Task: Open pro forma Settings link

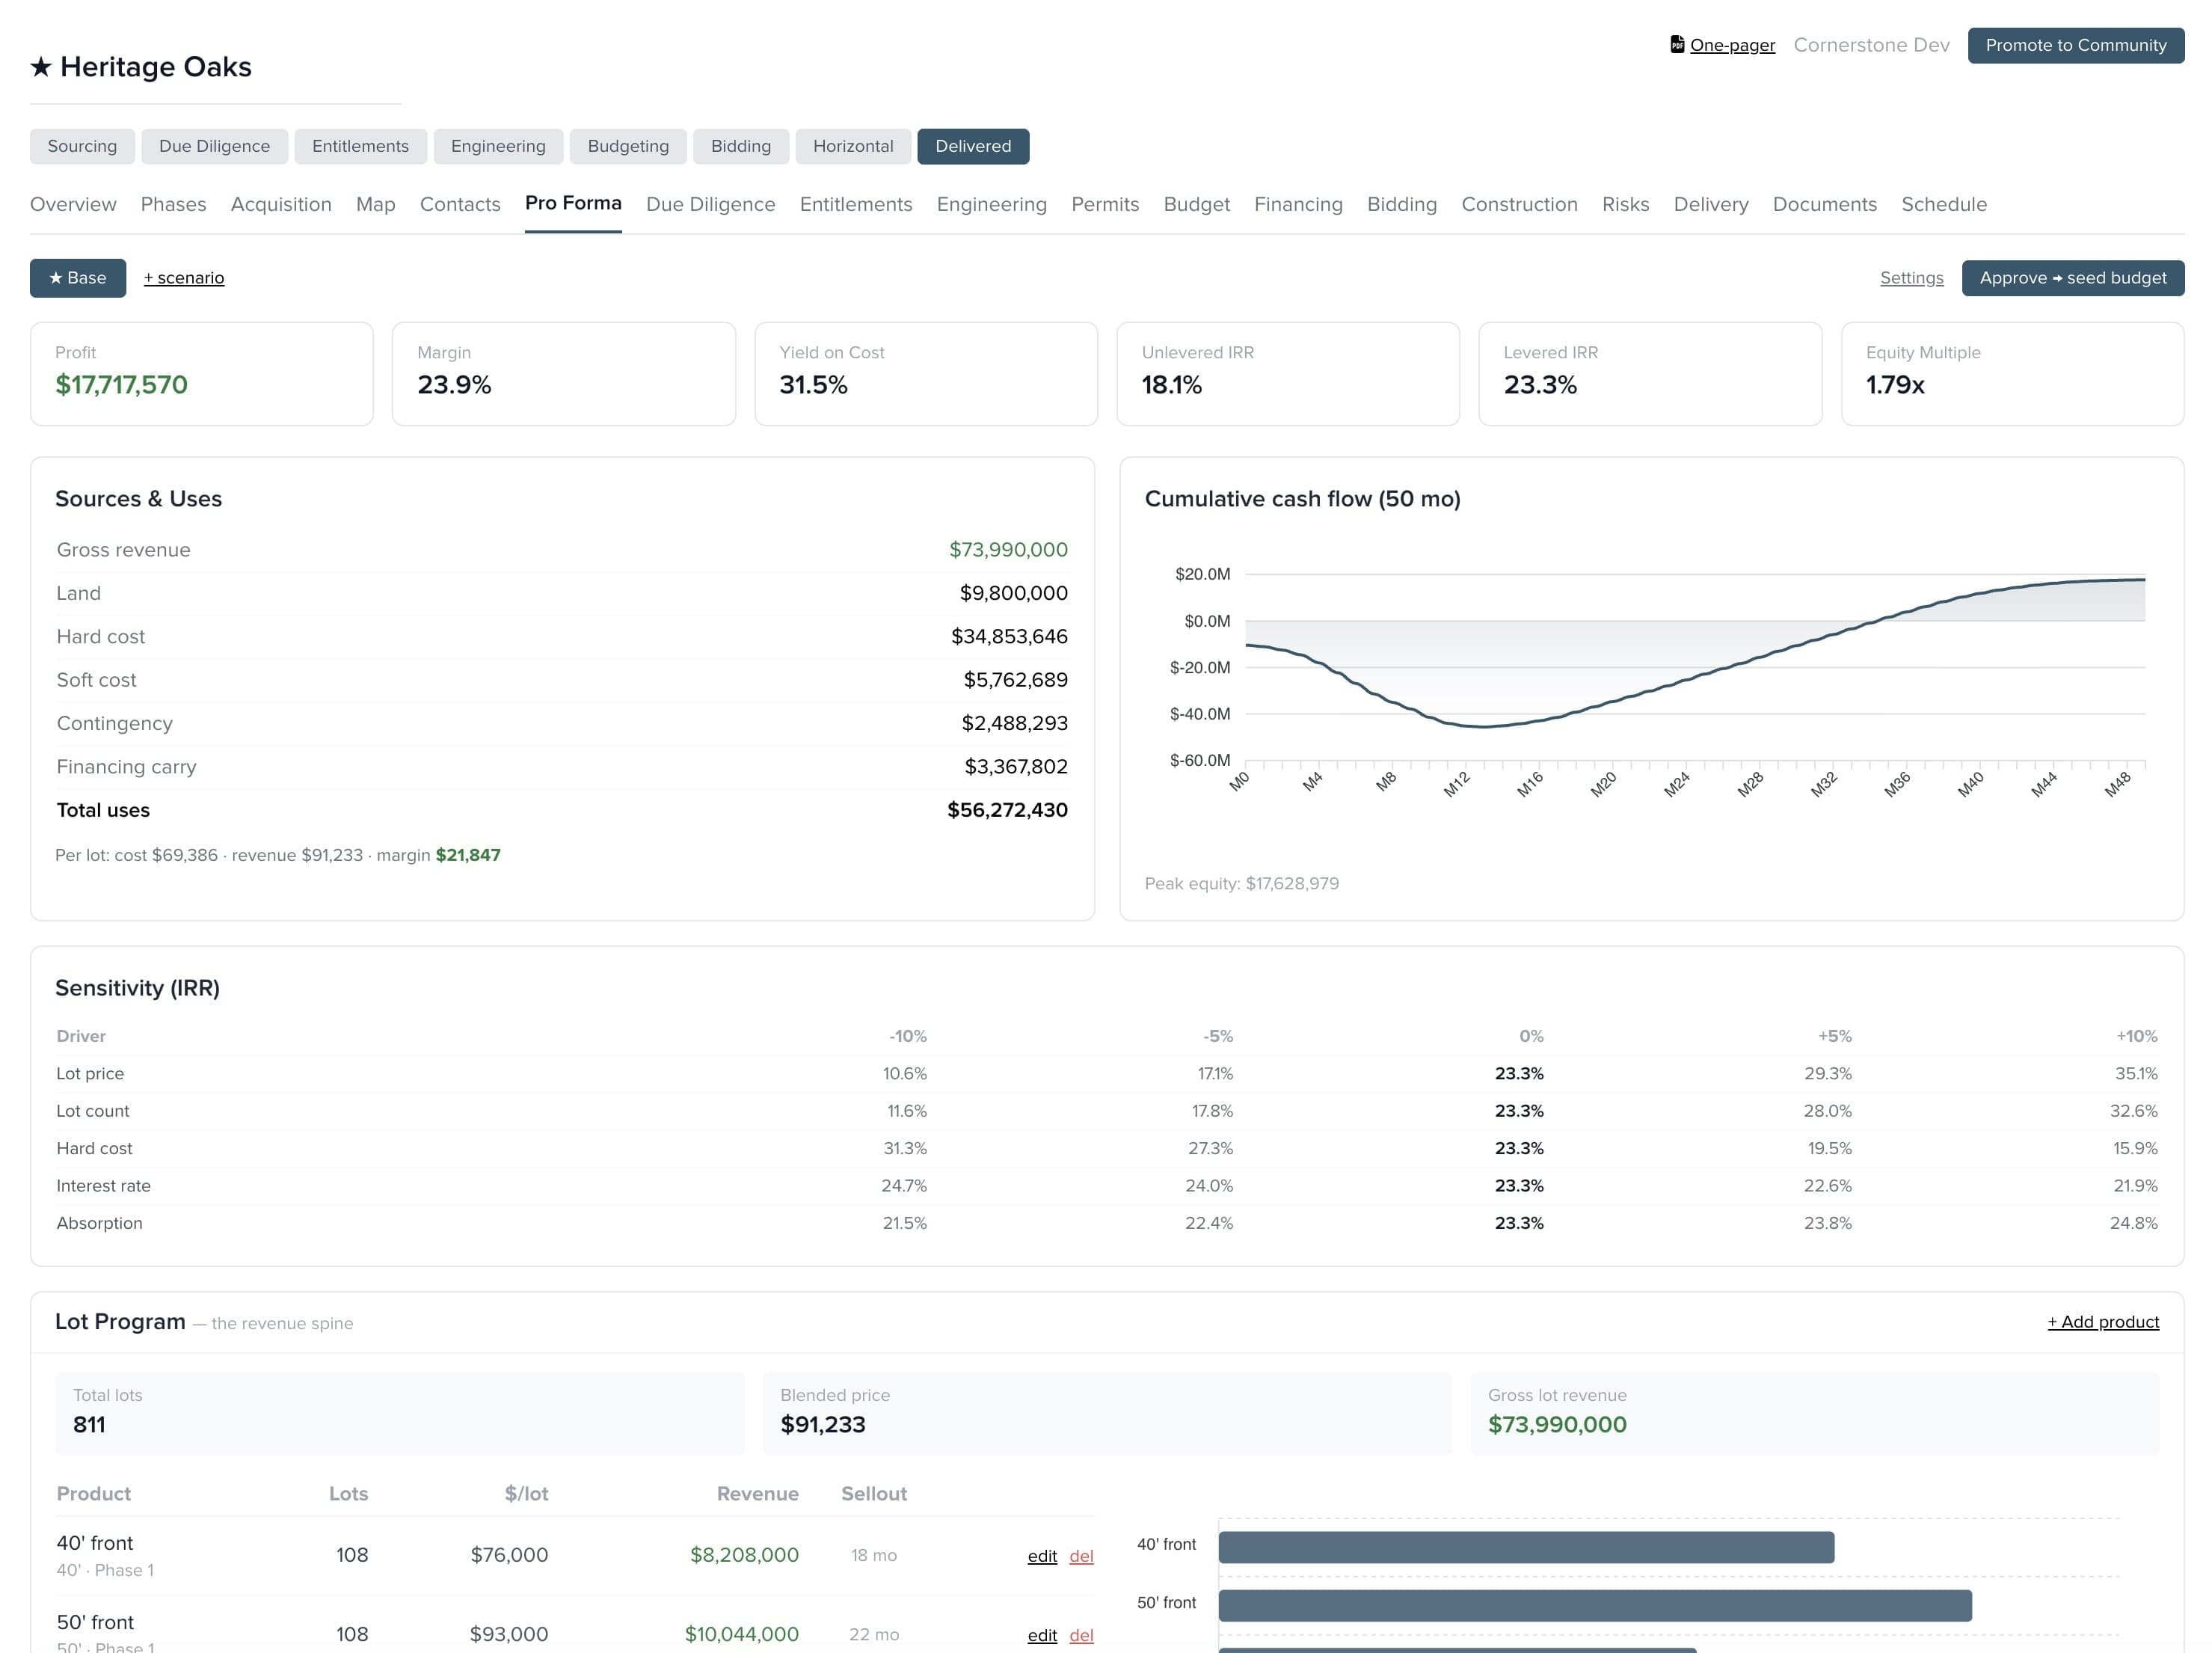Action: click(x=1911, y=278)
